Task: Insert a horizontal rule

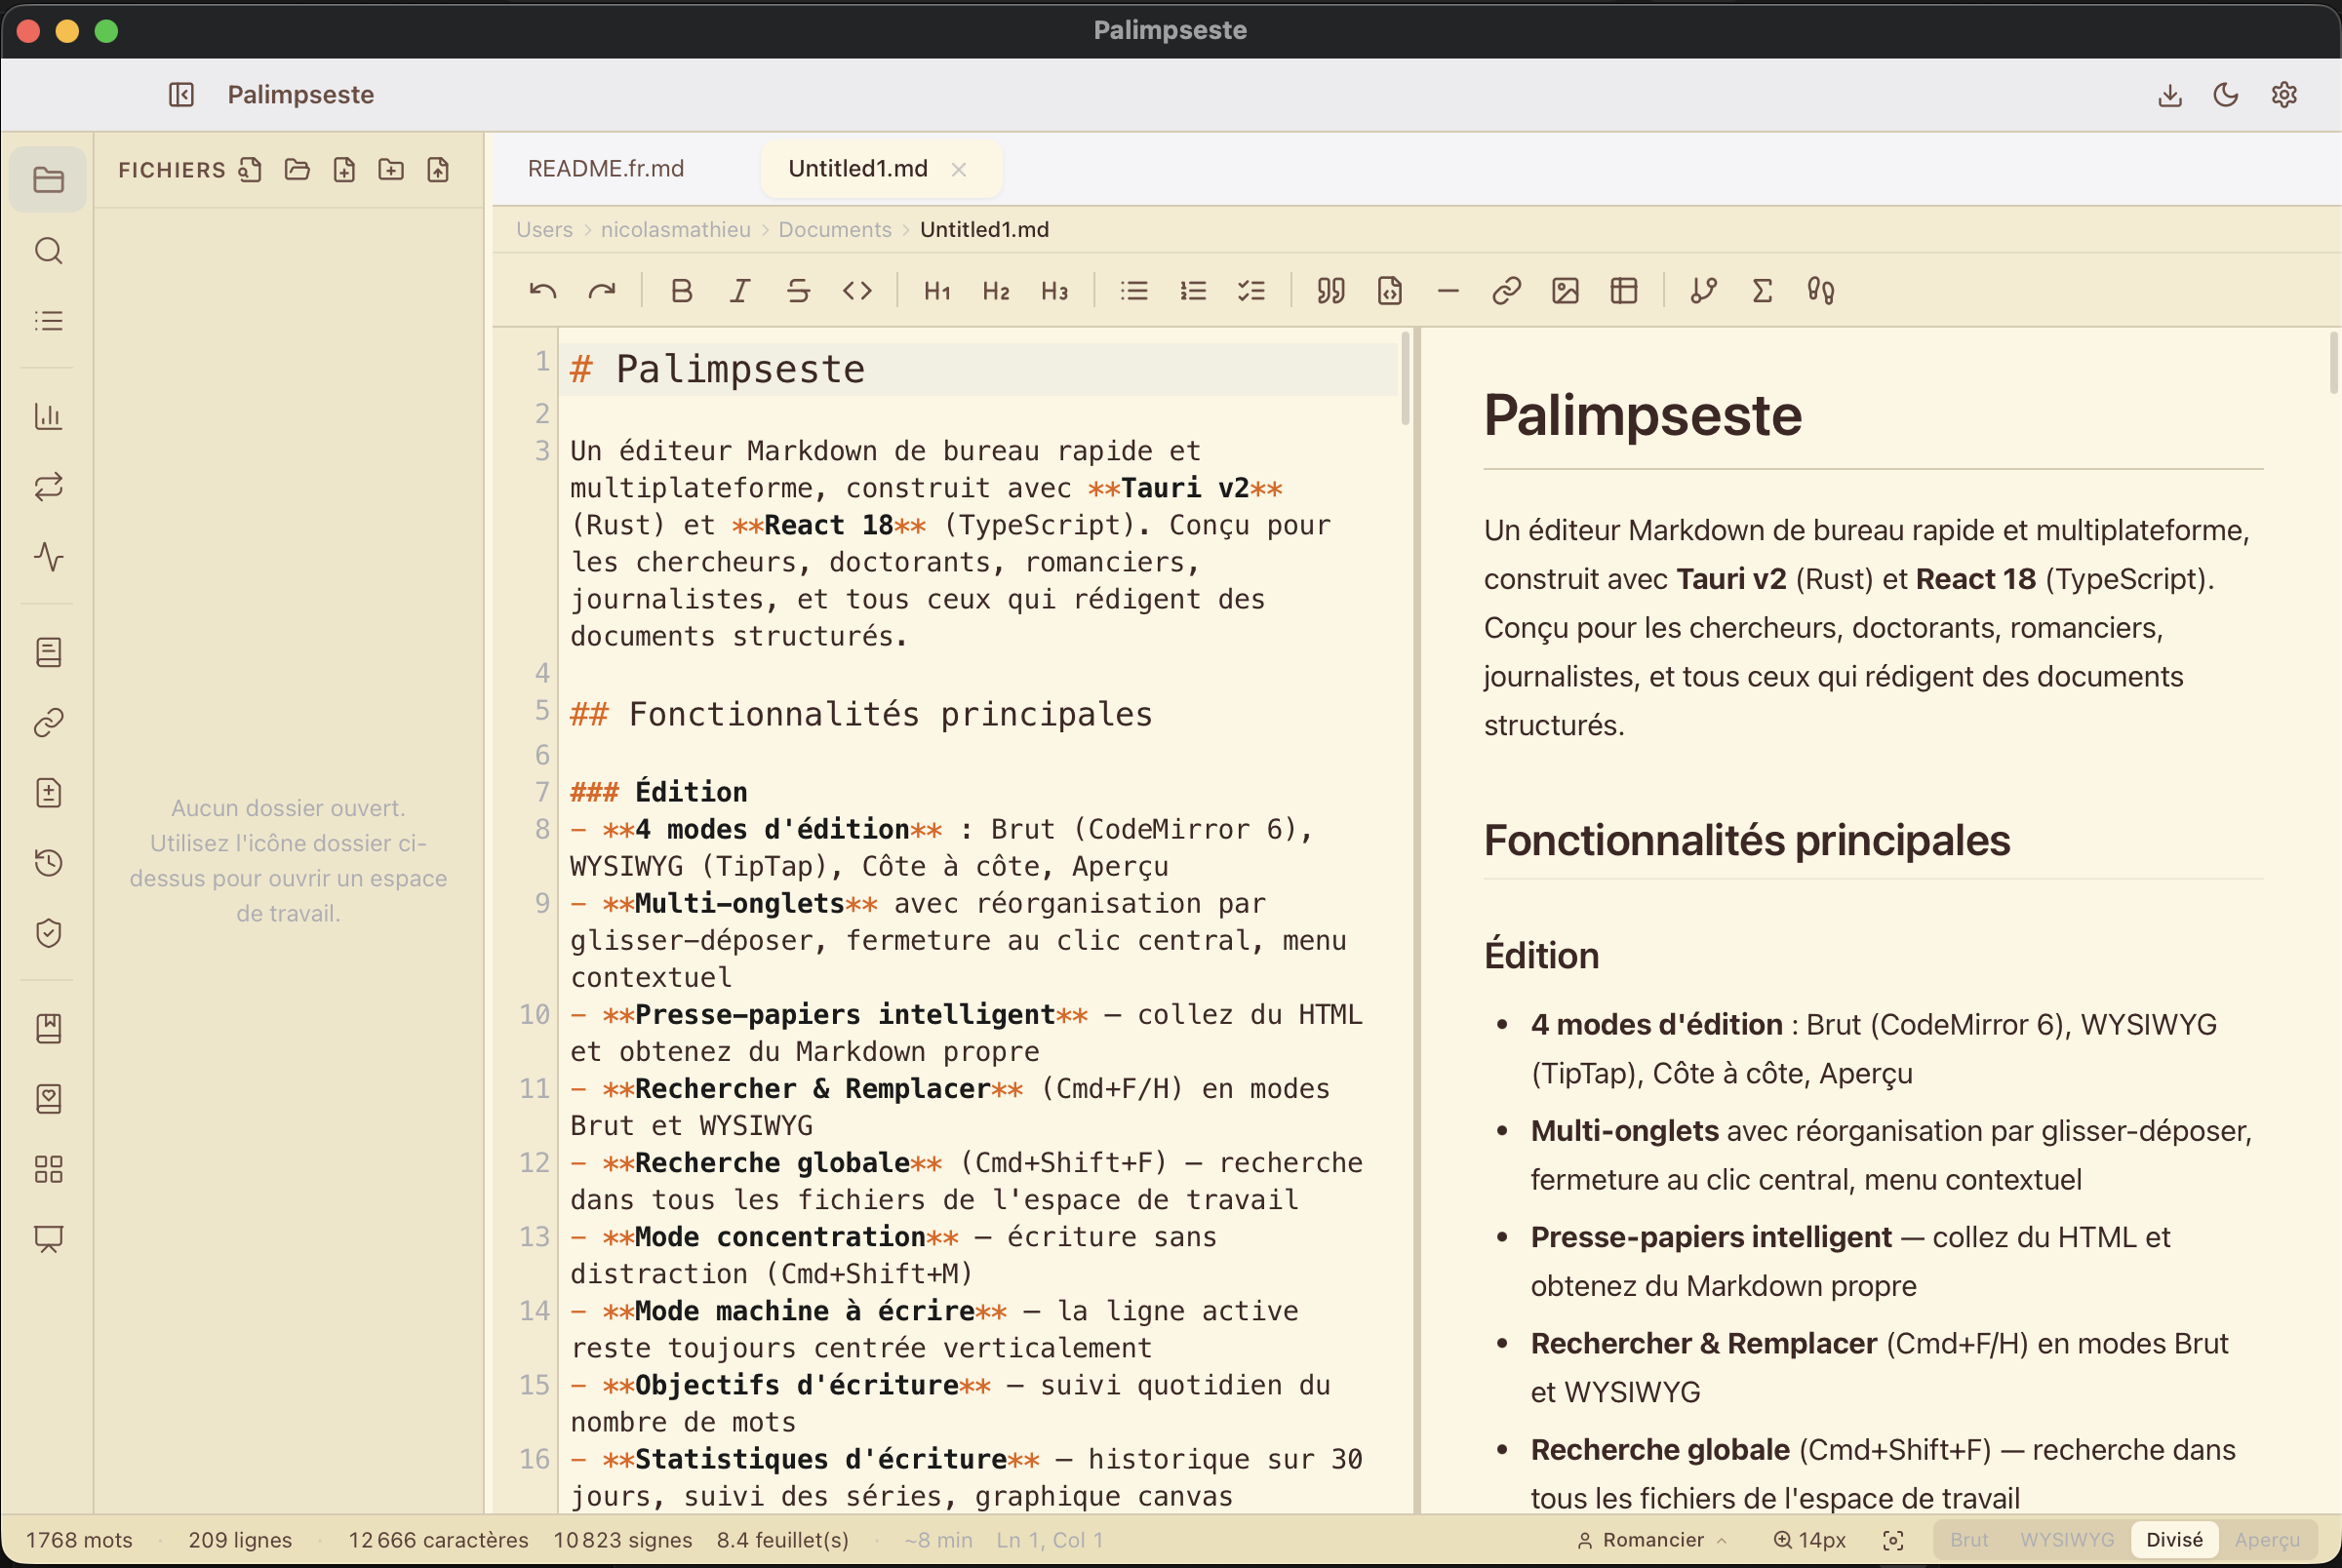Action: 1448,291
